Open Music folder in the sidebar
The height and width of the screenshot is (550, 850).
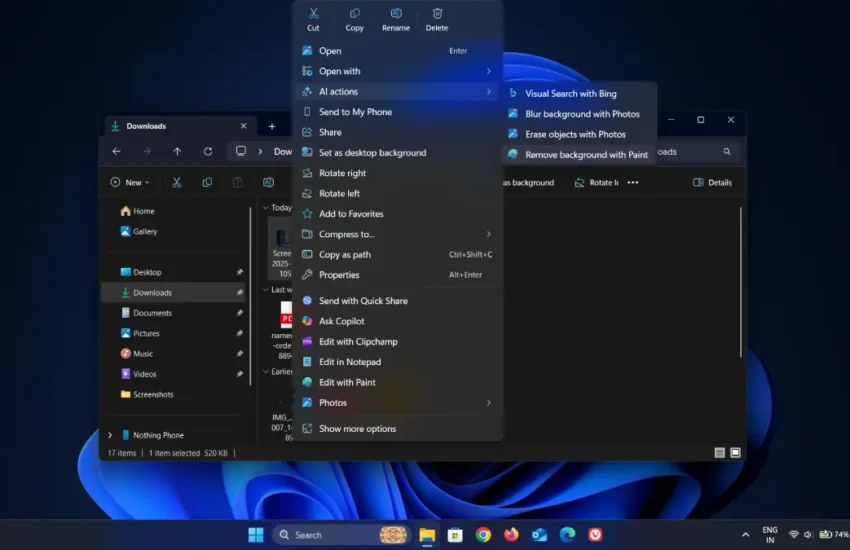click(x=173, y=353)
